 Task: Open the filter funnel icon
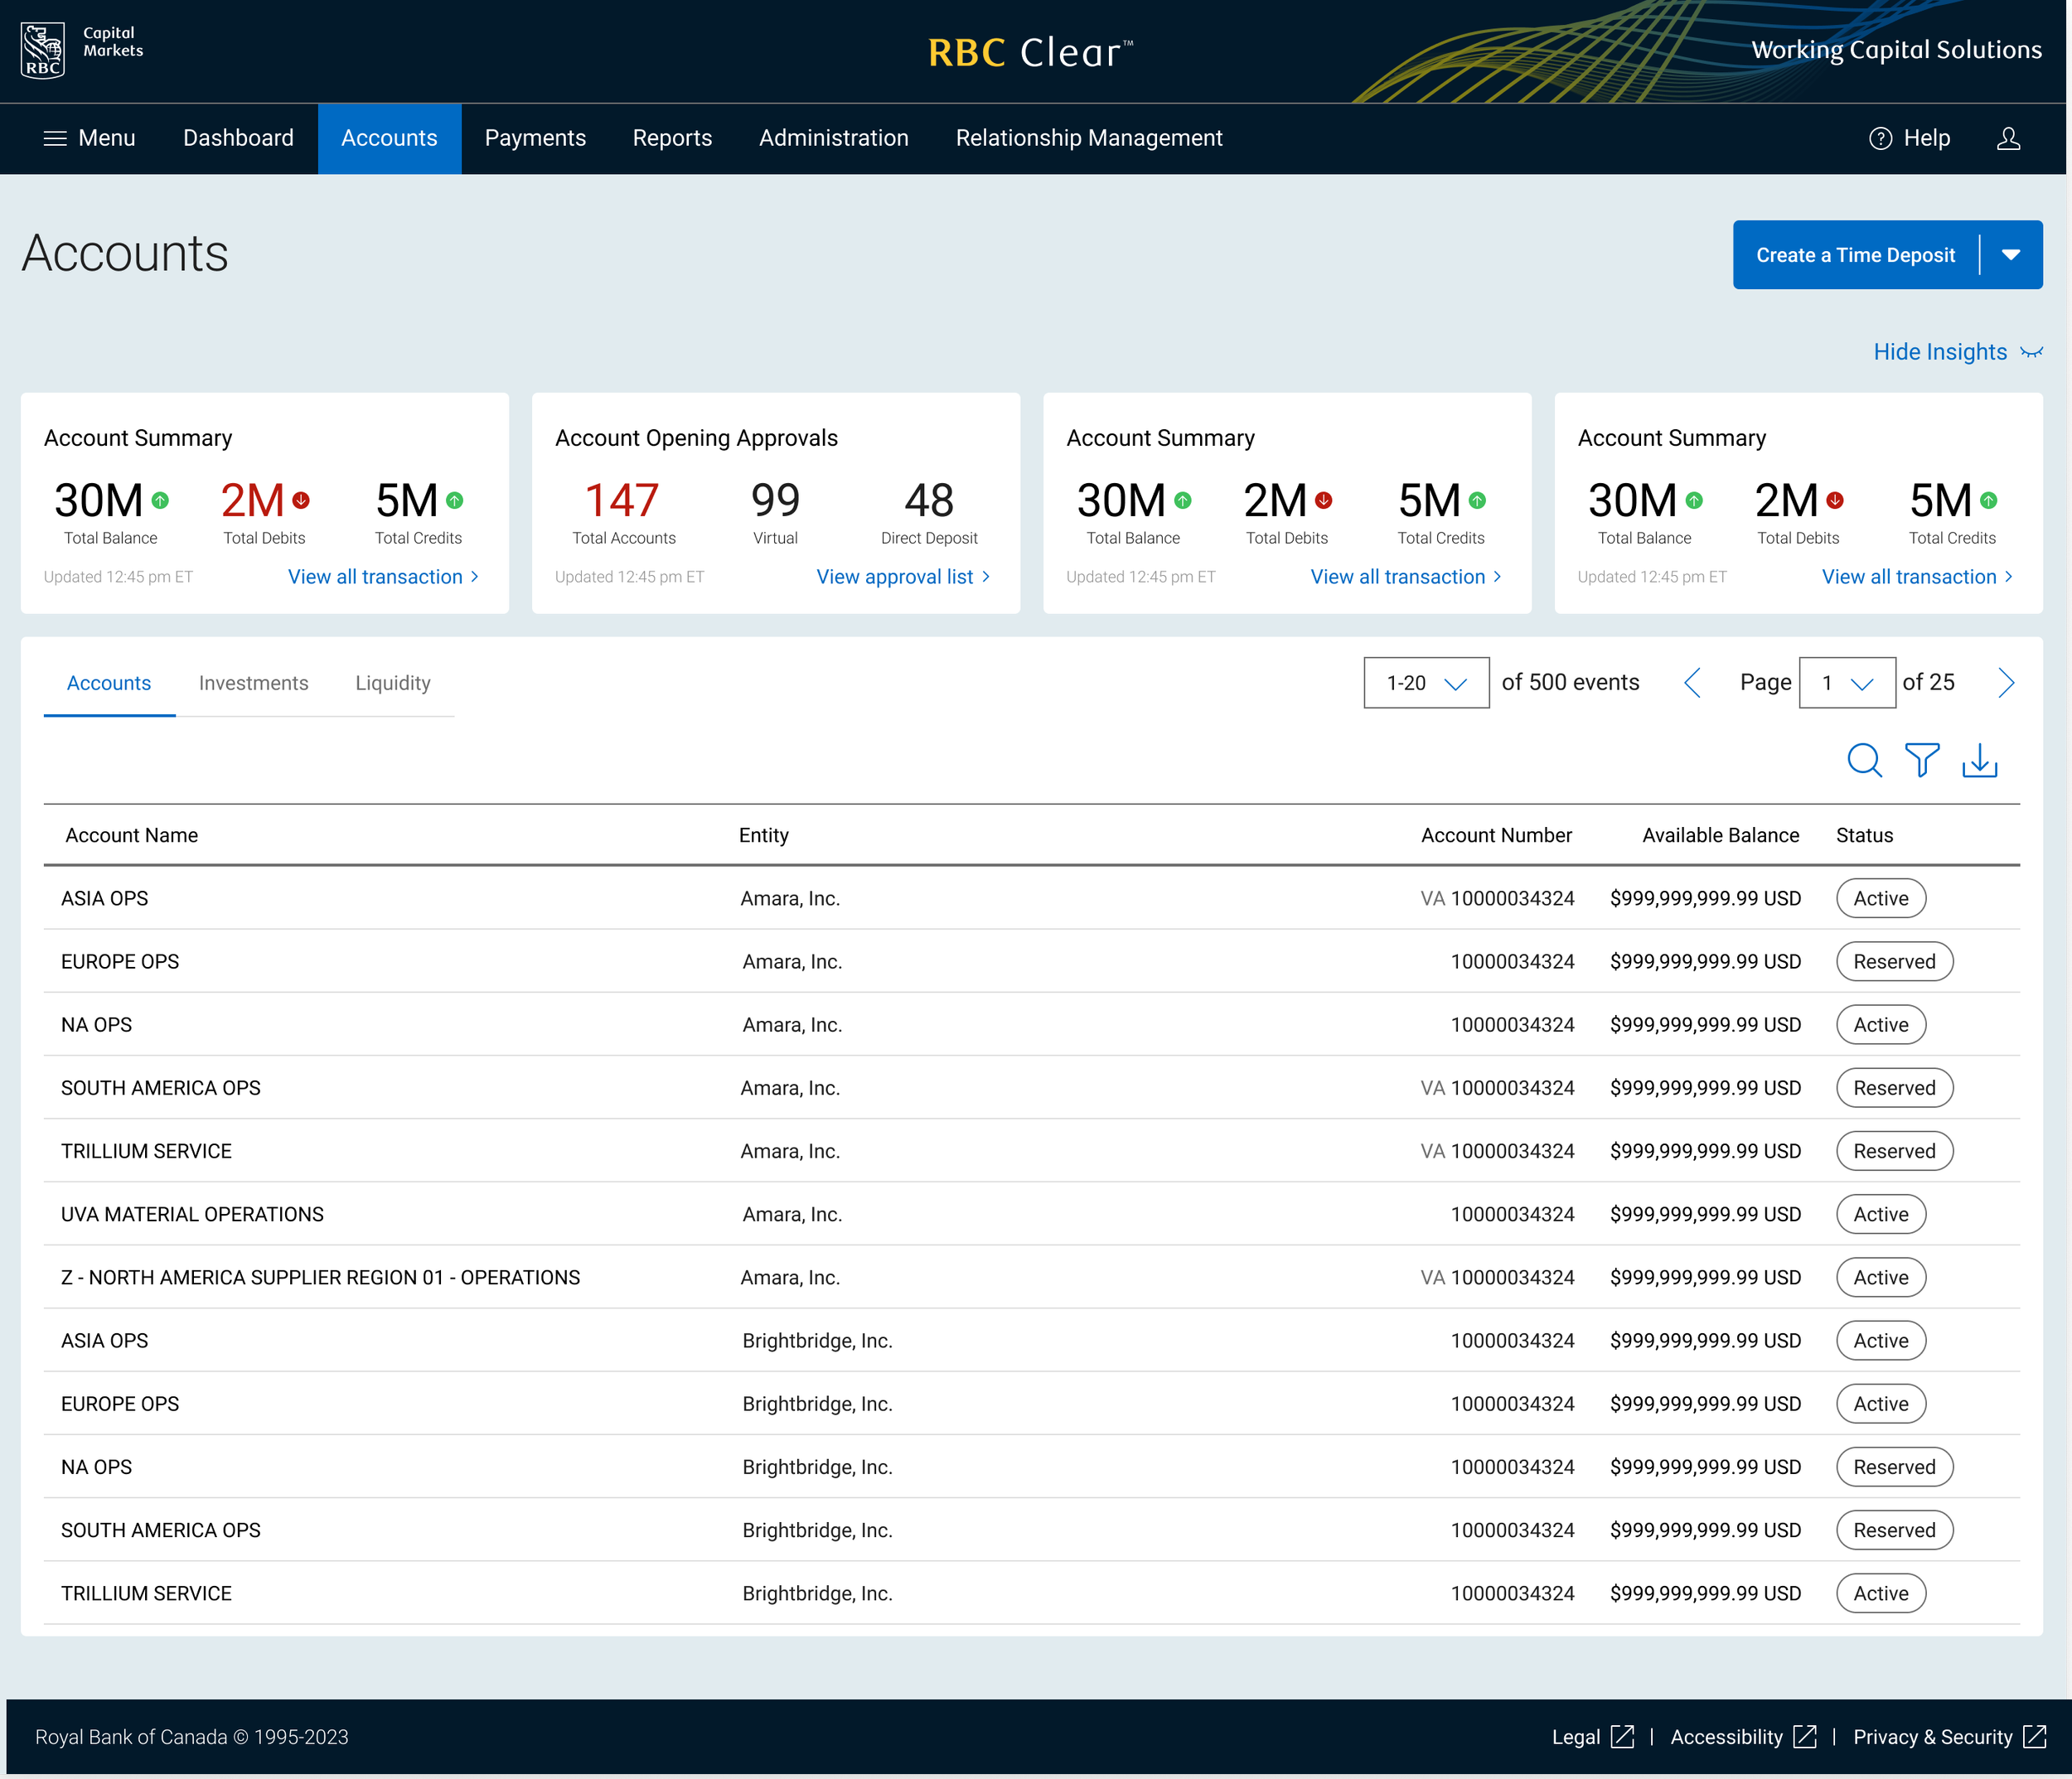(1921, 761)
